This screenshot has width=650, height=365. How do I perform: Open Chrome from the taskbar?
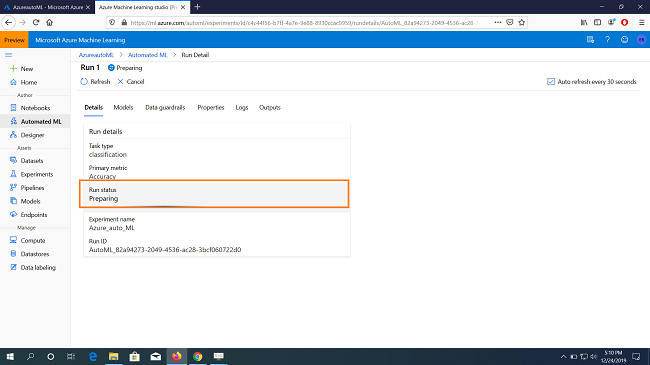(197, 357)
